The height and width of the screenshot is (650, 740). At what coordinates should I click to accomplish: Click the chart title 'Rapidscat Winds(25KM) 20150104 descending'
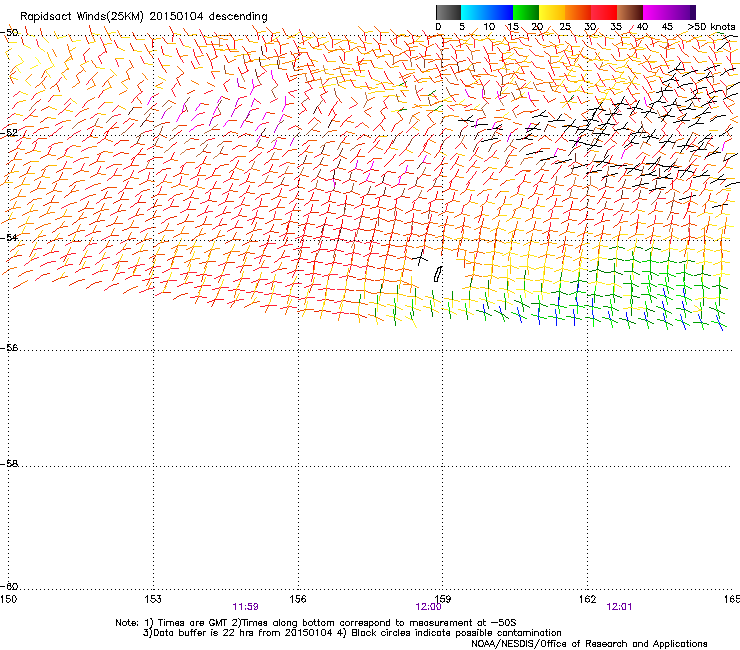pyautogui.click(x=143, y=17)
